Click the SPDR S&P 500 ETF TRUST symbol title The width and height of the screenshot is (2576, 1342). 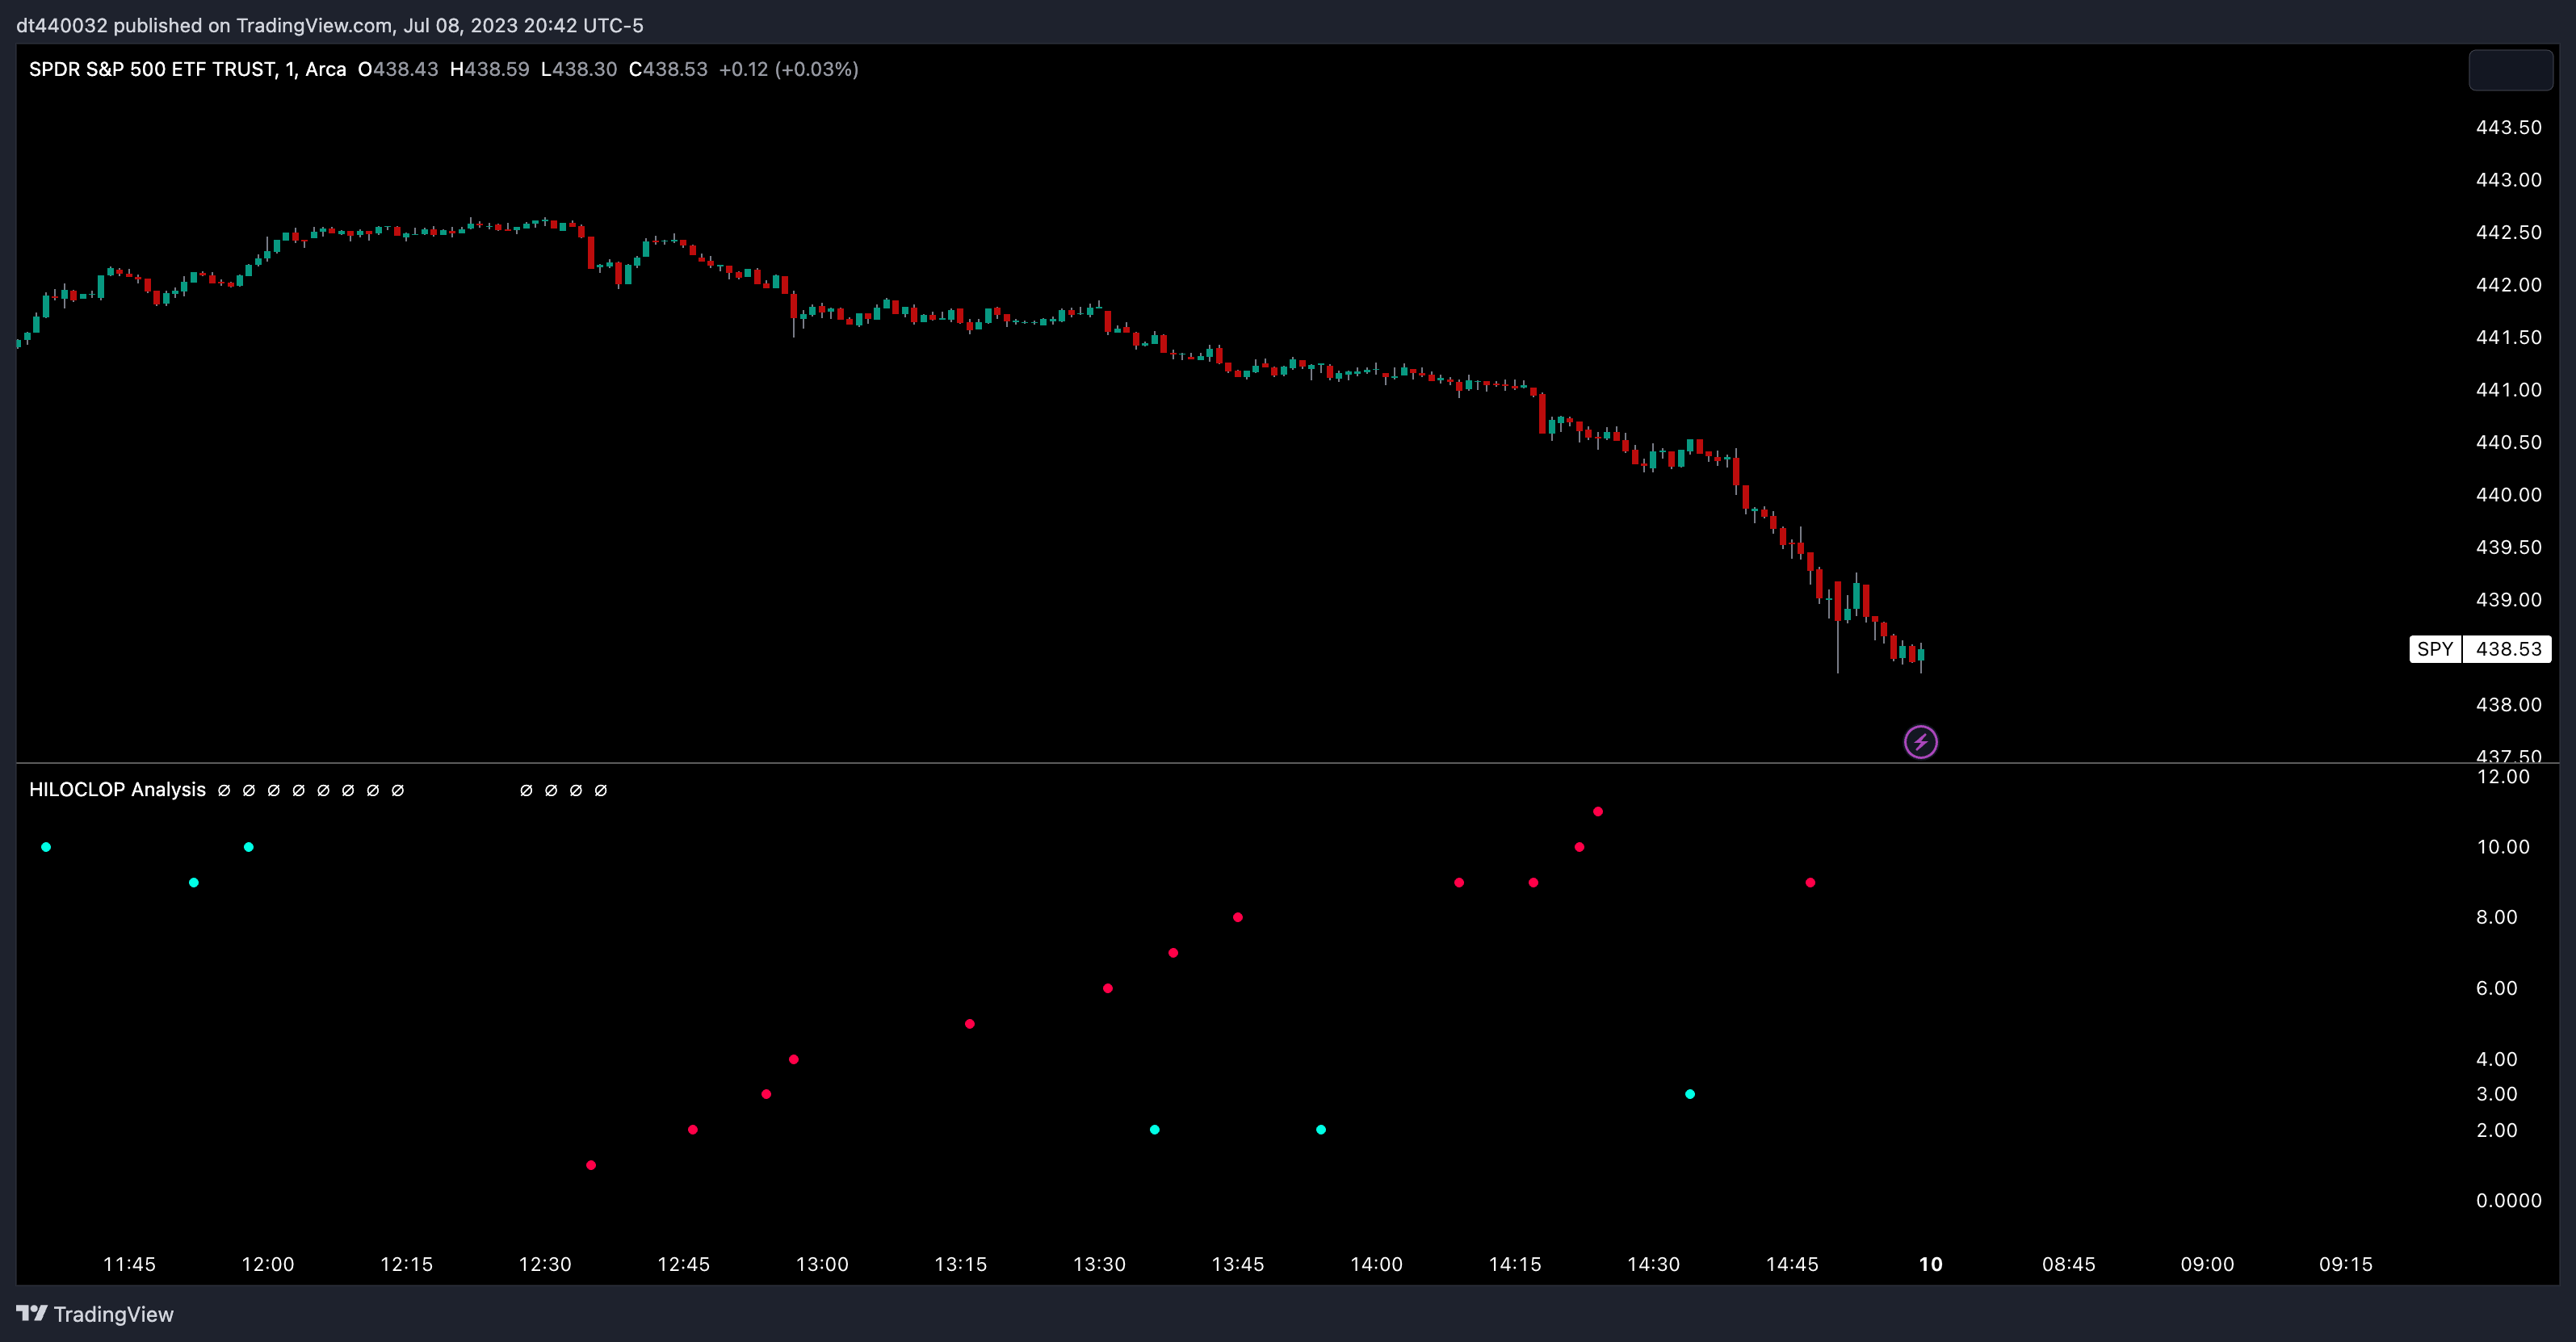click(x=188, y=69)
